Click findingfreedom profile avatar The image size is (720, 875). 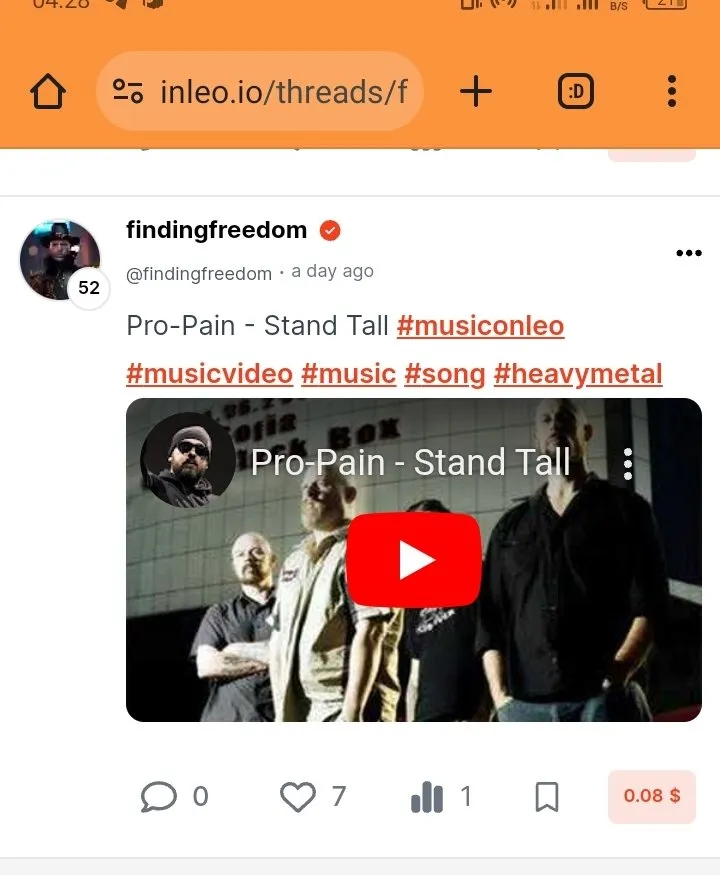(x=60, y=259)
